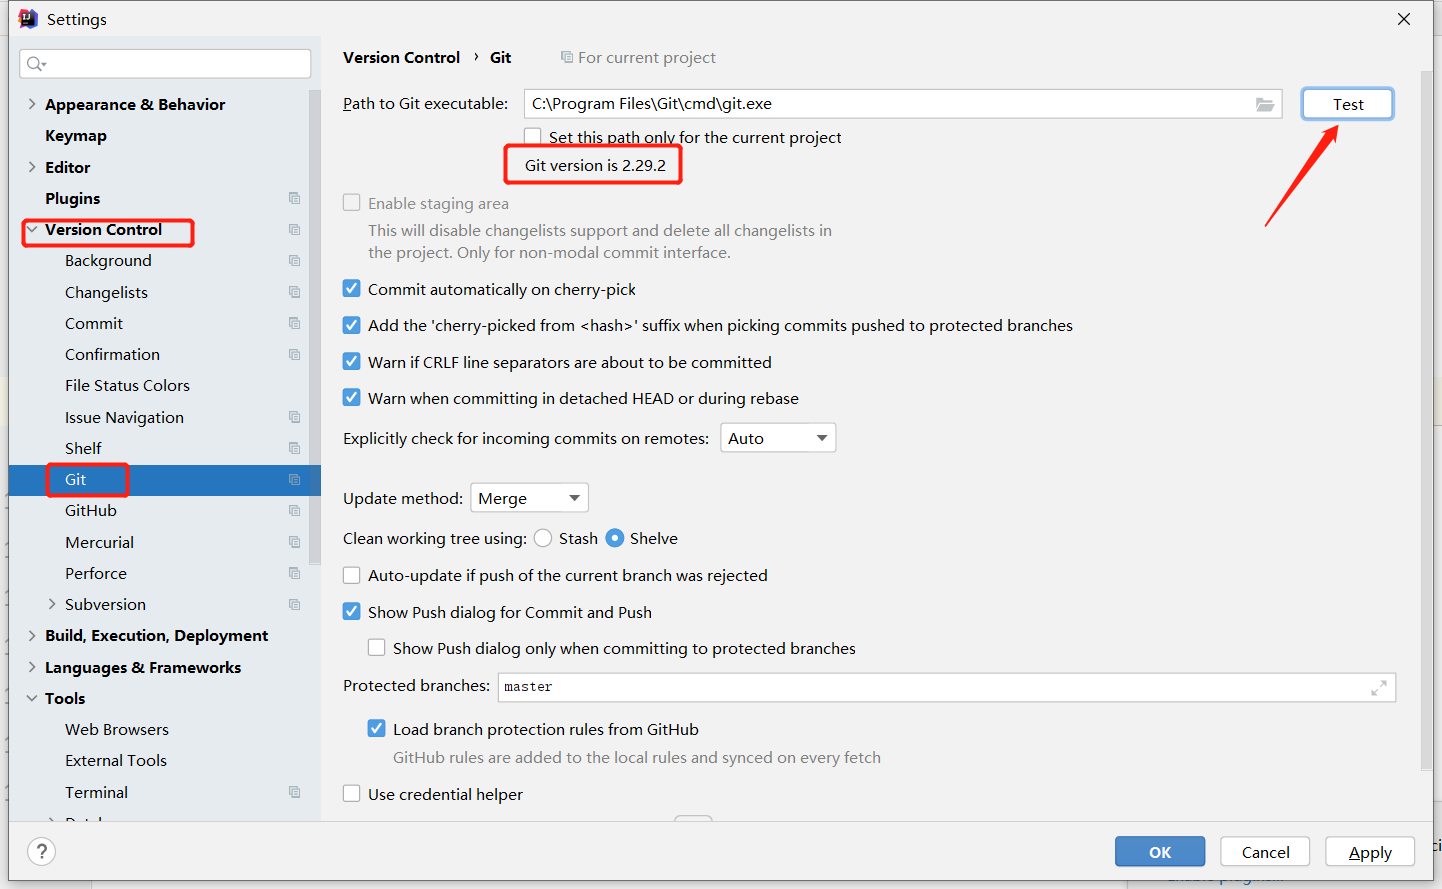
Task: Open help with the question mark icon
Action: [41, 852]
